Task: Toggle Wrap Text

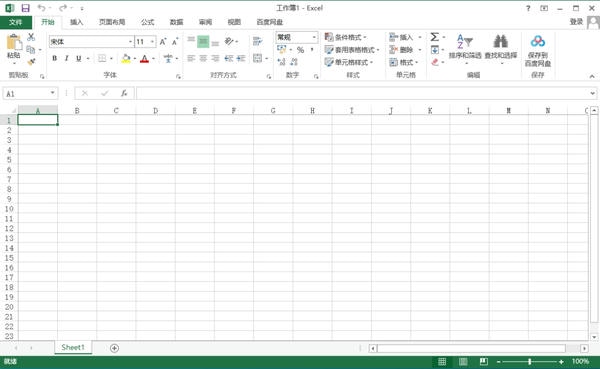Action: pyautogui.click(x=258, y=41)
